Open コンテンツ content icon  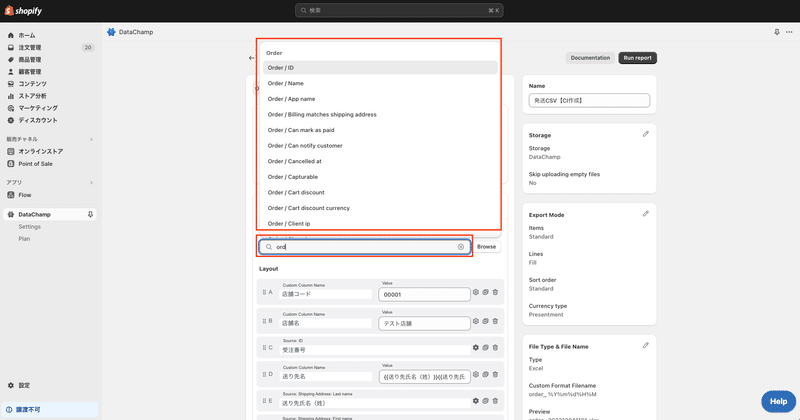click(x=11, y=84)
